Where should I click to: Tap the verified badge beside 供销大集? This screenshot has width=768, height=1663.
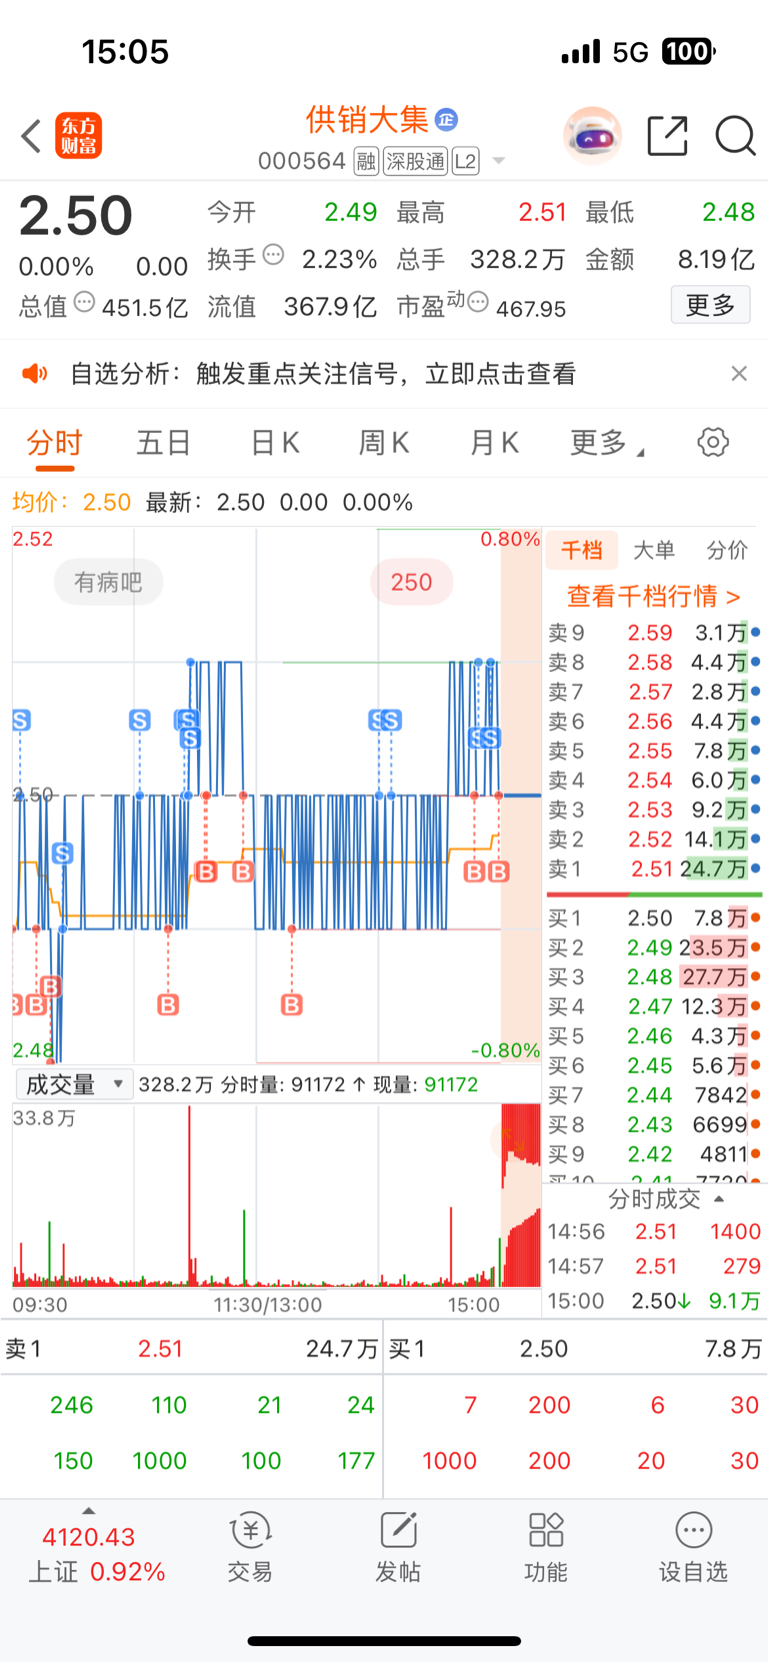point(446,120)
